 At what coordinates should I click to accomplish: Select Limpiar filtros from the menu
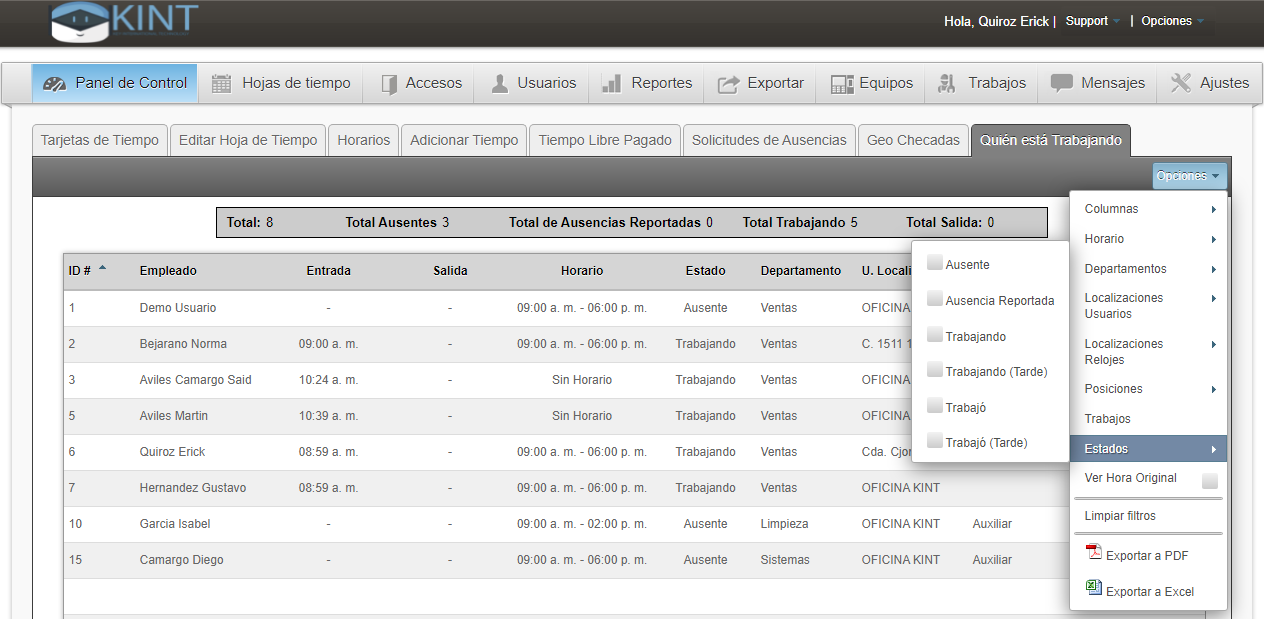(x=1120, y=516)
